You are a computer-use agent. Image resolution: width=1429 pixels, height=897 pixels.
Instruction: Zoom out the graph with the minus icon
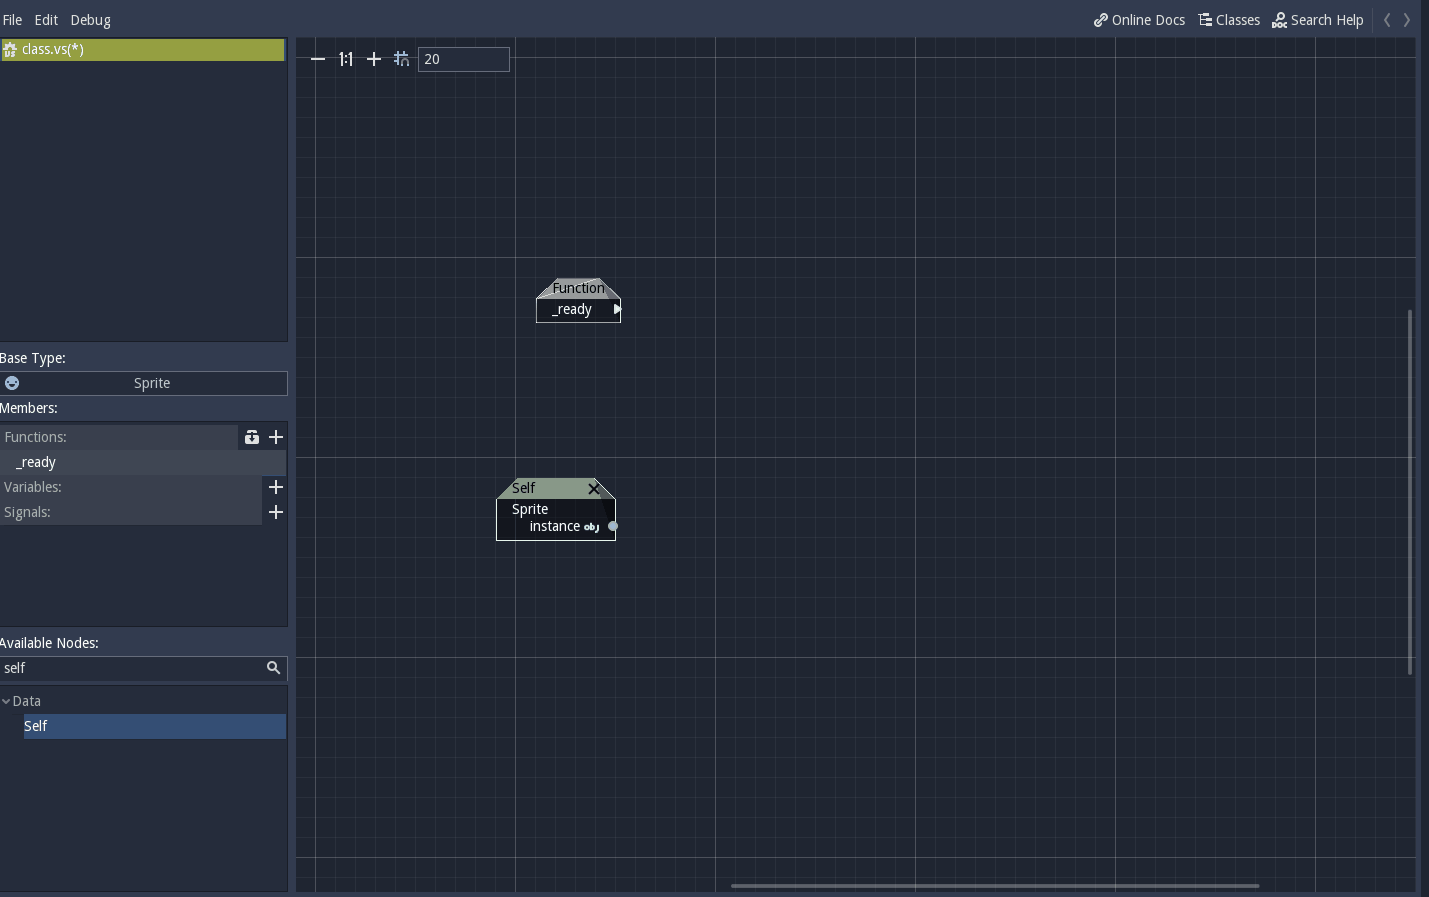coord(318,59)
